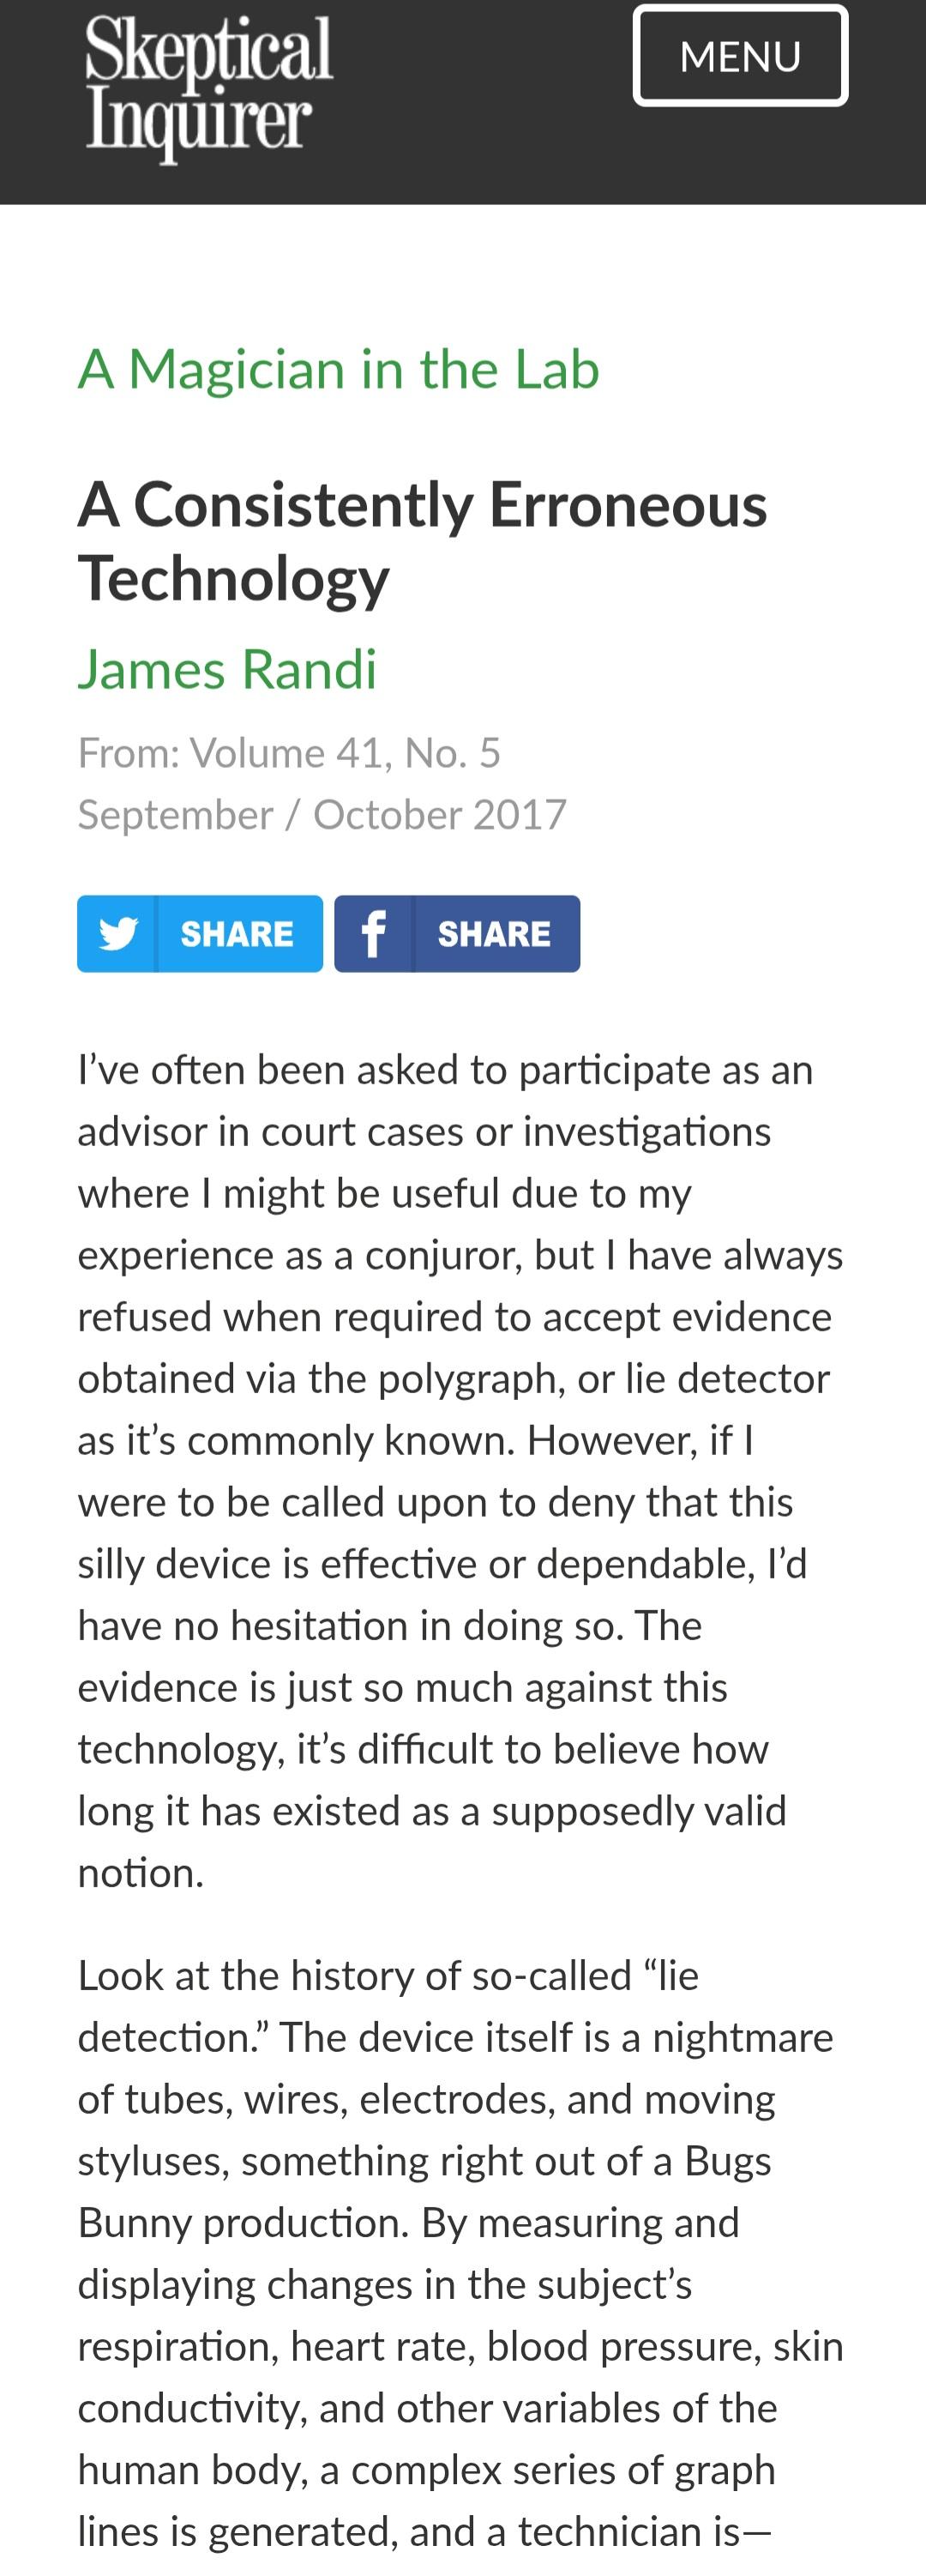
Task: Click the Skeptical Inquirer logo
Action: tap(209, 88)
